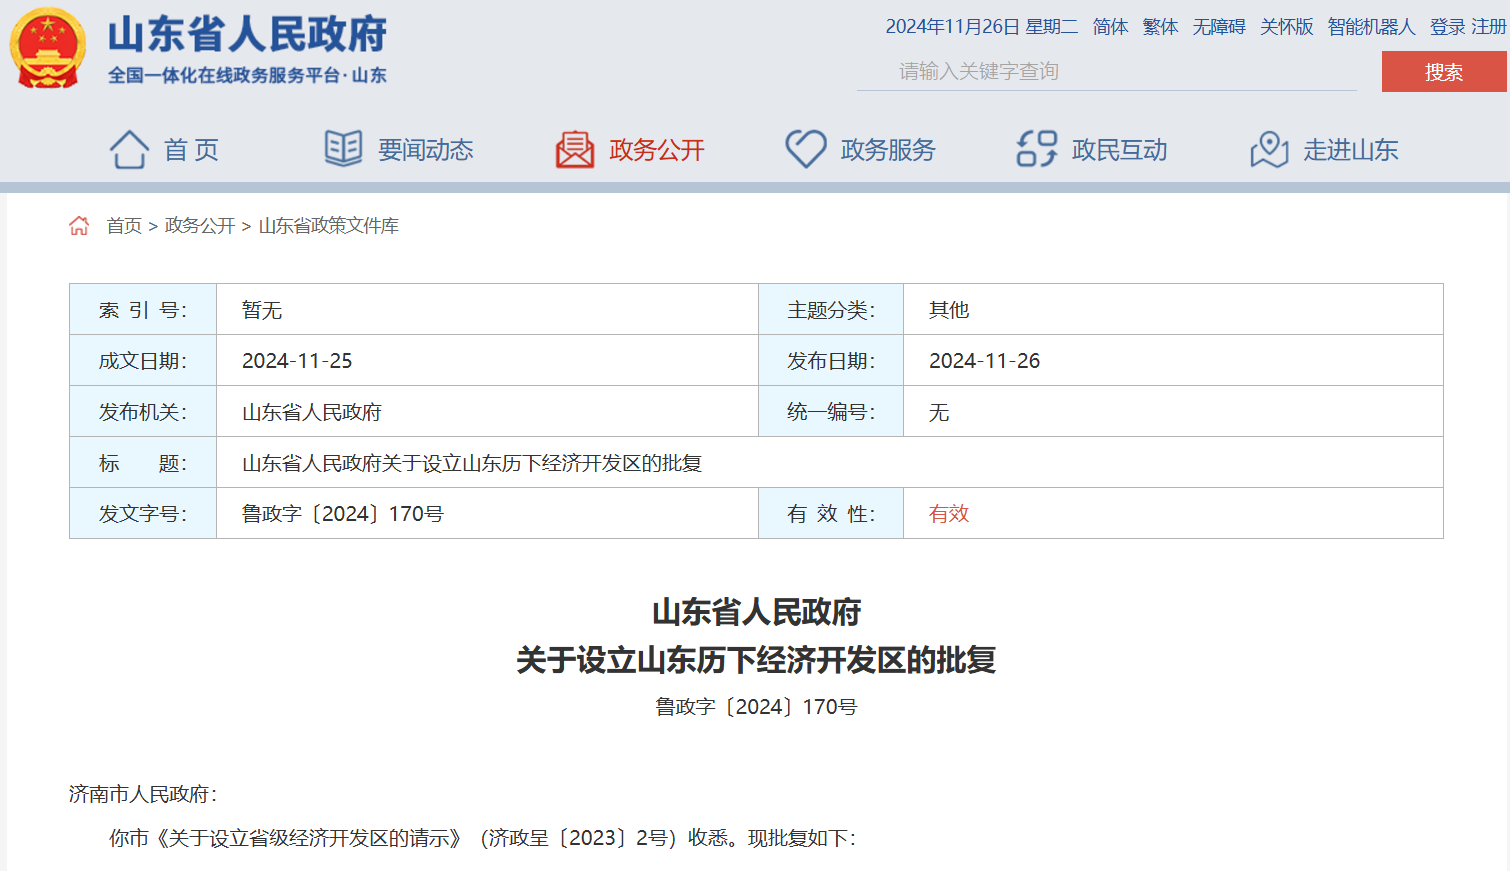
Task: Click the 发布机关 value 山东省人民政府
Action: [x=312, y=412]
